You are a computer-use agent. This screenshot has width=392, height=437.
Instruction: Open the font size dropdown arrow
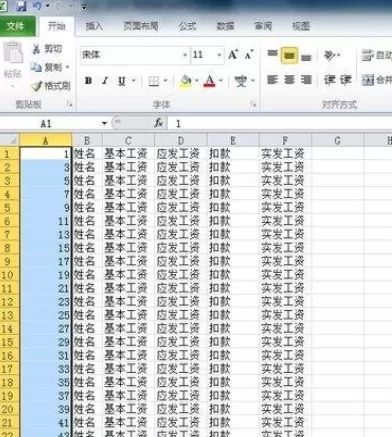219,55
